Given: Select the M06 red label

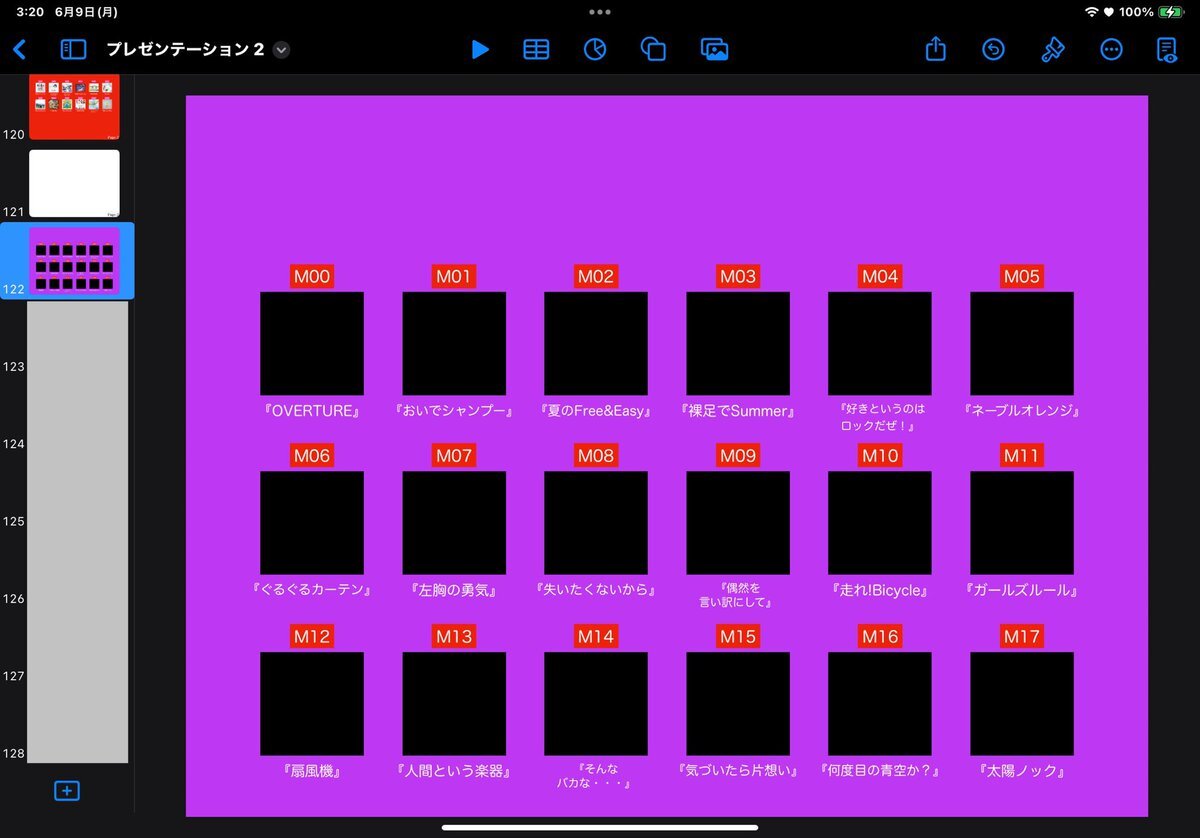Looking at the screenshot, I should tap(312, 456).
